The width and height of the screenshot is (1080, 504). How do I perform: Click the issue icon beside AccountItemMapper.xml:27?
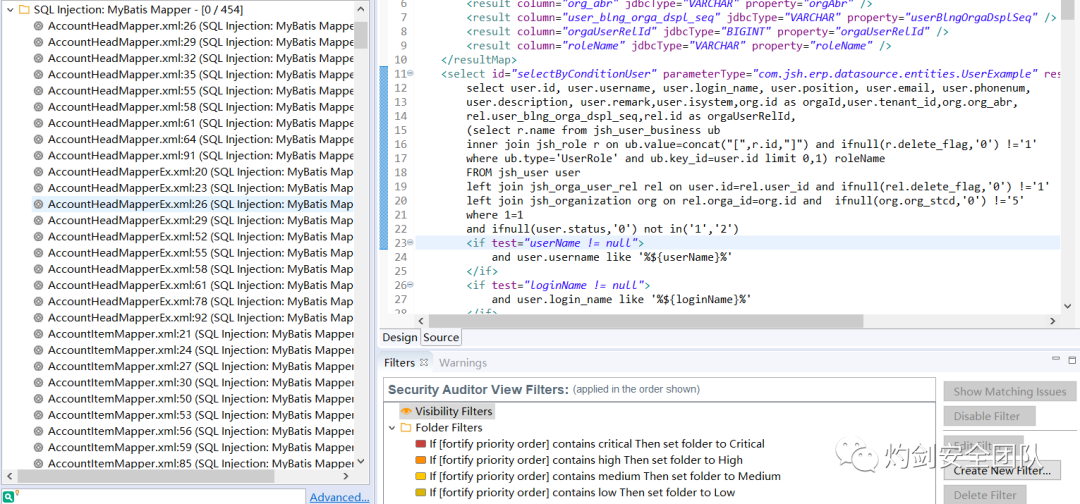(39, 366)
